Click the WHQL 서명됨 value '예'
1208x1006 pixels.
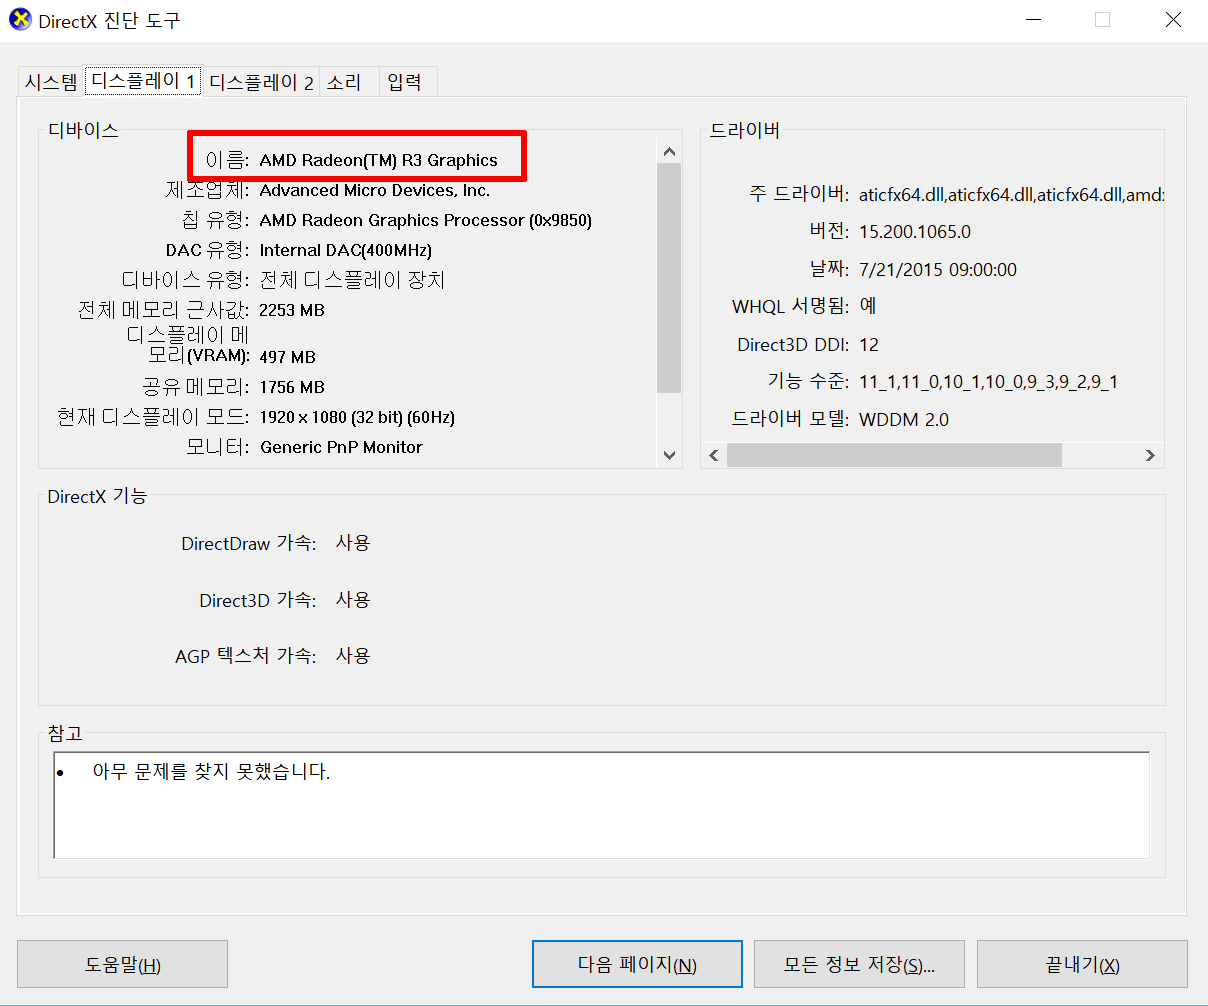click(x=868, y=306)
